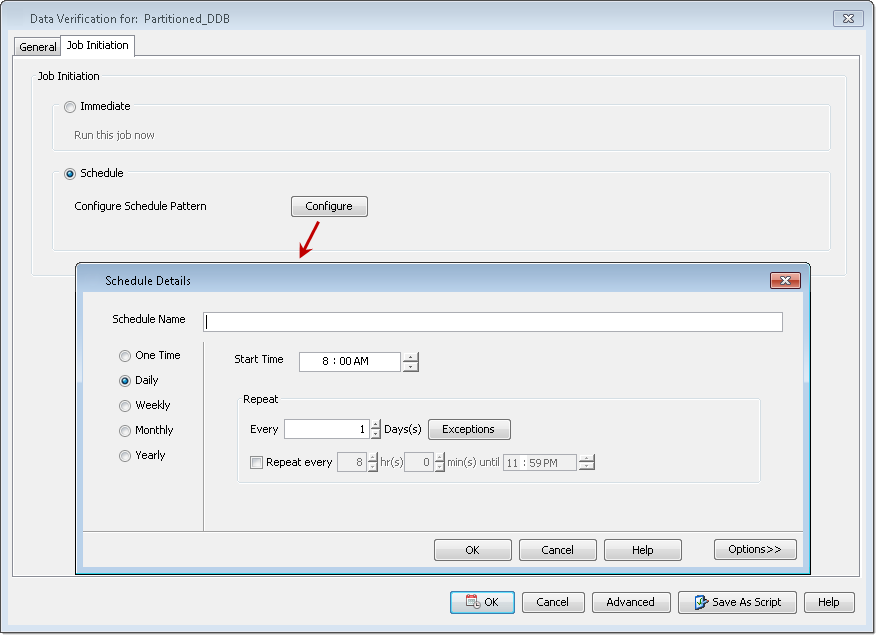Viewport: 878px width, 637px height.
Task: Pick the Monthly schedule option
Action: click(x=125, y=431)
